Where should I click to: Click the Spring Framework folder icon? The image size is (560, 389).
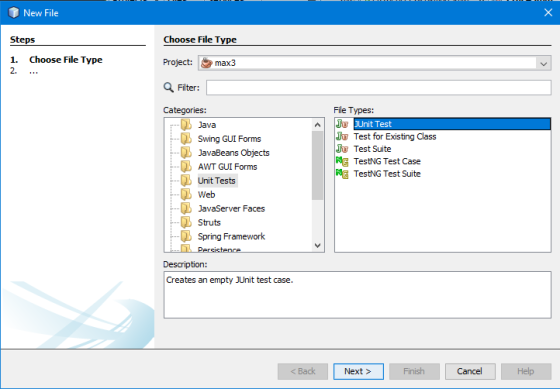click(186, 236)
